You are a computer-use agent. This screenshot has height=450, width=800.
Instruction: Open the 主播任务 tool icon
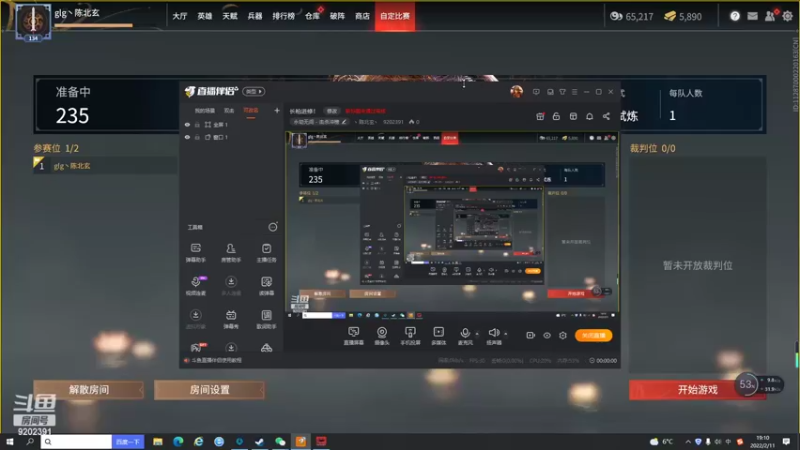tap(266, 252)
